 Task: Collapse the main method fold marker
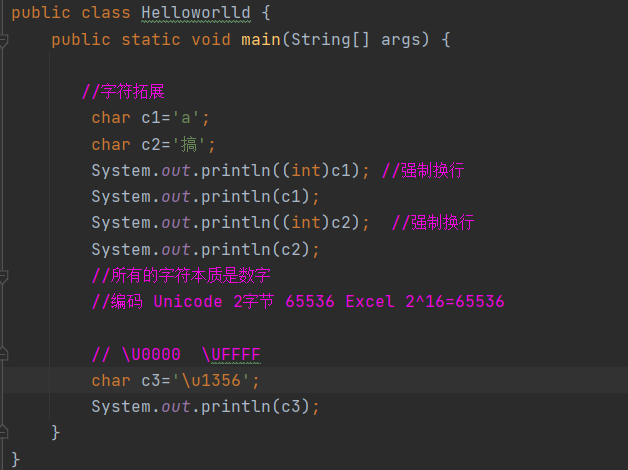(5, 41)
